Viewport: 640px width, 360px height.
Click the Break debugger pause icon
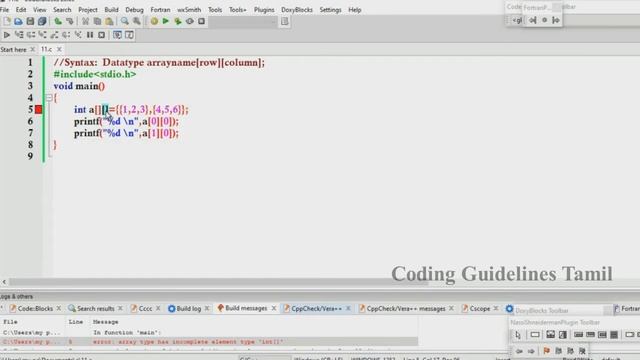pyautogui.click(x=90, y=35)
